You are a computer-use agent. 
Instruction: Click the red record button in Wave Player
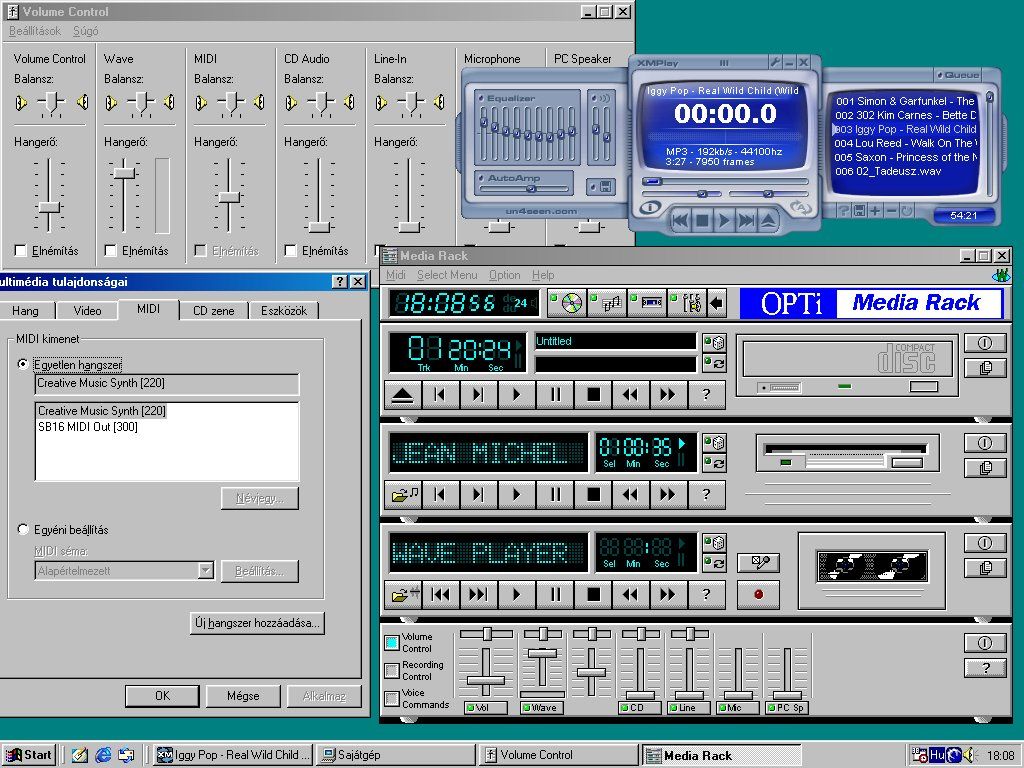pyautogui.click(x=758, y=594)
